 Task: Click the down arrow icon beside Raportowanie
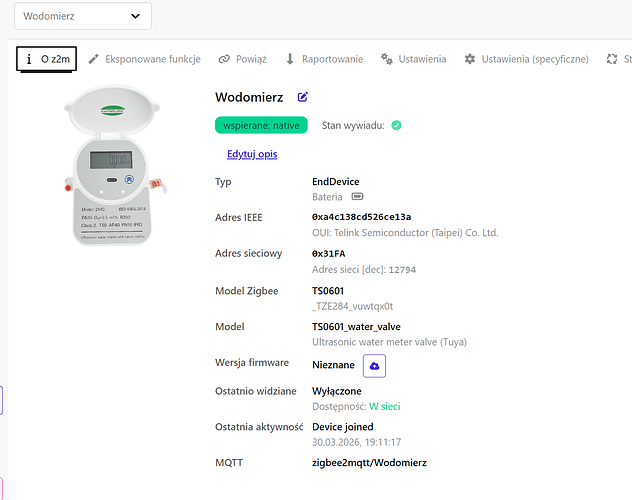(x=290, y=59)
